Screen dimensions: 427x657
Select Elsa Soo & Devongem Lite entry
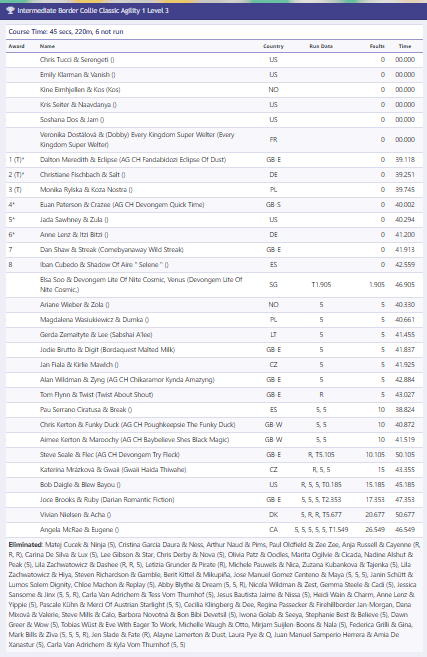click(214, 285)
